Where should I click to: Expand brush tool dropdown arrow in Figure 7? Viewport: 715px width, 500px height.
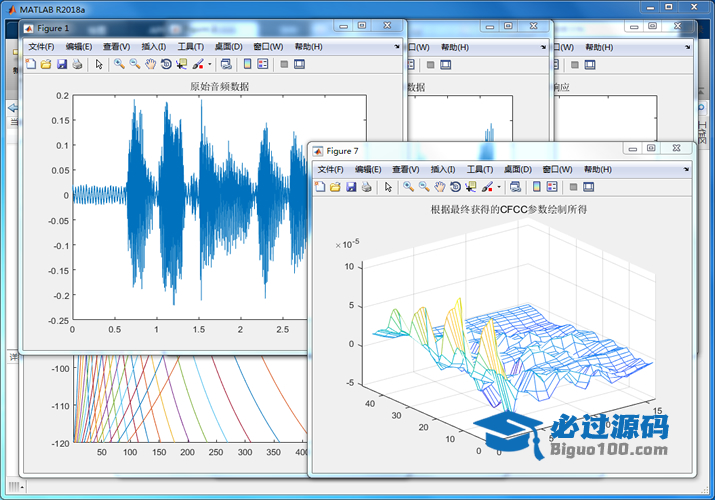tap(498, 187)
